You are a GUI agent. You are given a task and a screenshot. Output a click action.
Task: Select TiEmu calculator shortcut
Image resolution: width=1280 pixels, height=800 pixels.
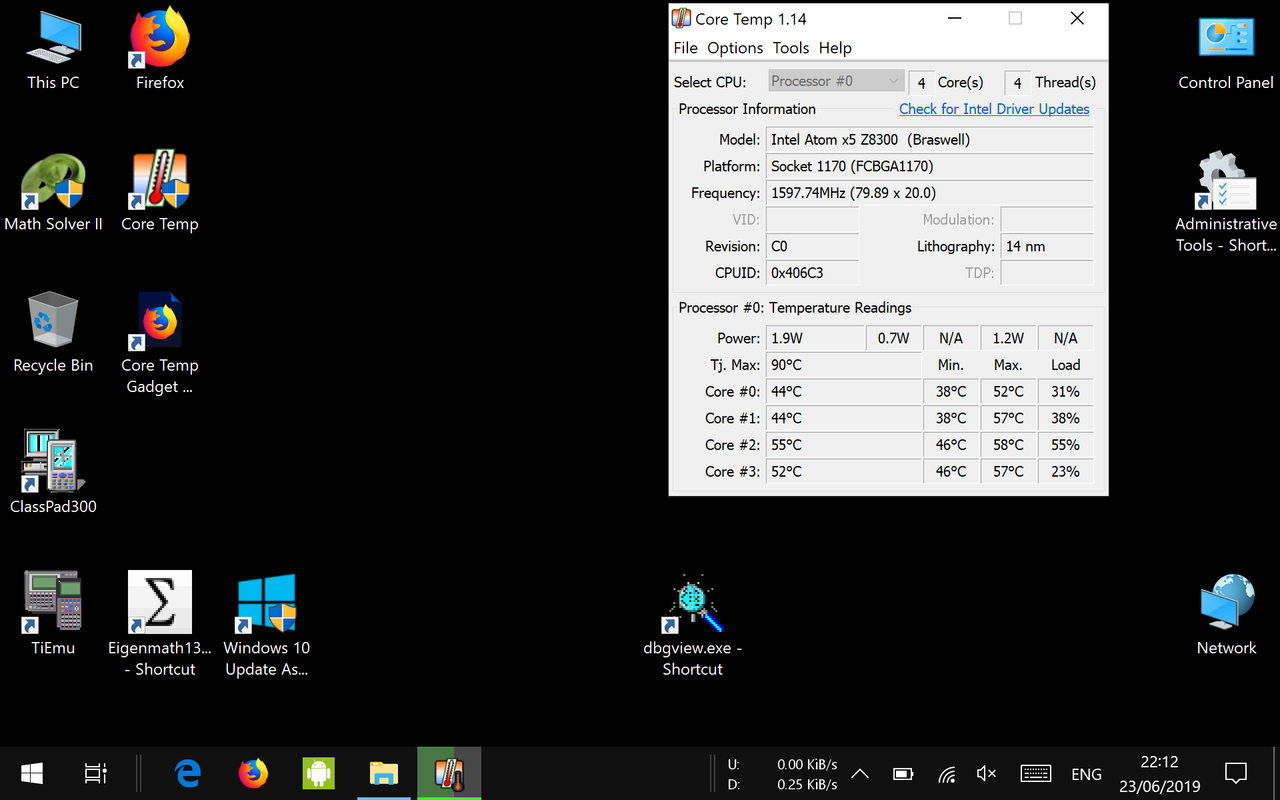tap(53, 614)
